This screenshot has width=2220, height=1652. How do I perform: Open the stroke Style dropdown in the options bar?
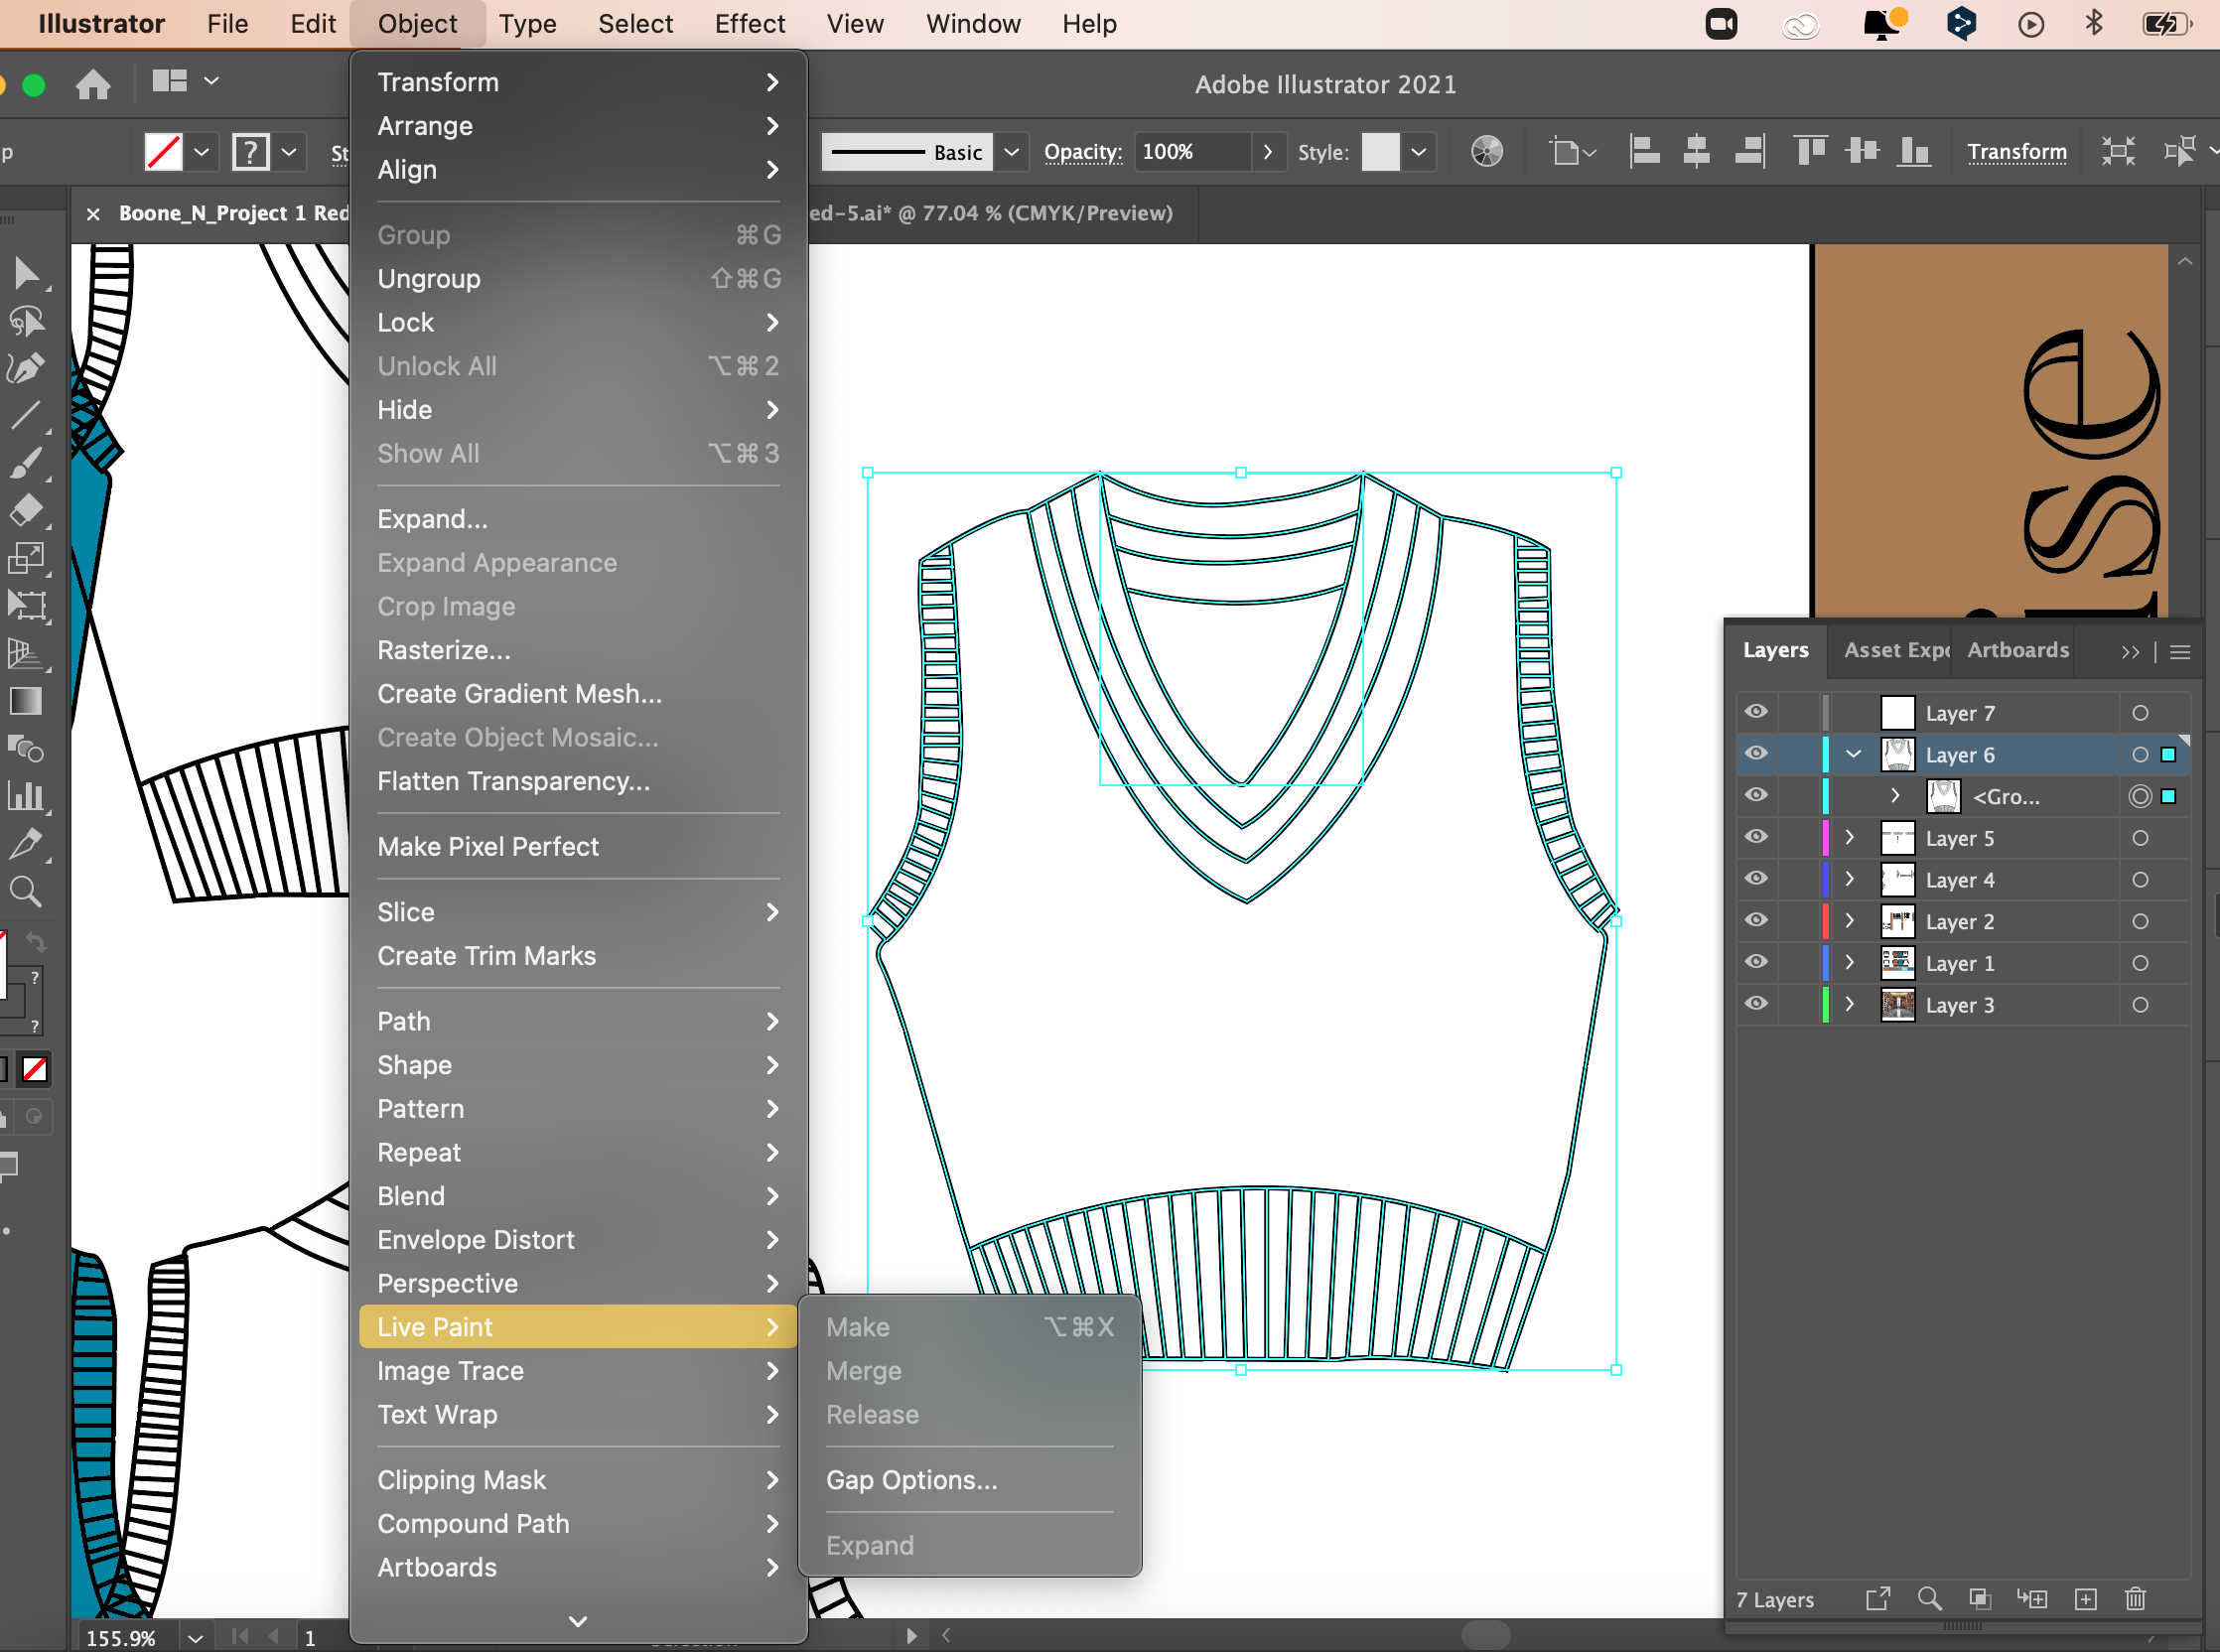point(1417,151)
